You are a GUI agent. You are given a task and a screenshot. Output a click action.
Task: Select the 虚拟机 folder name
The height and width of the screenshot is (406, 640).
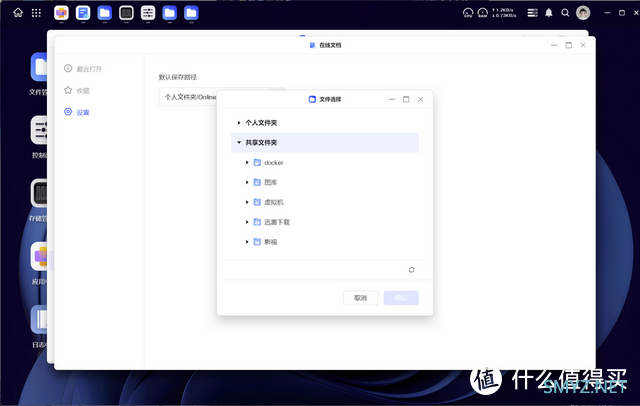click(274, 202)
